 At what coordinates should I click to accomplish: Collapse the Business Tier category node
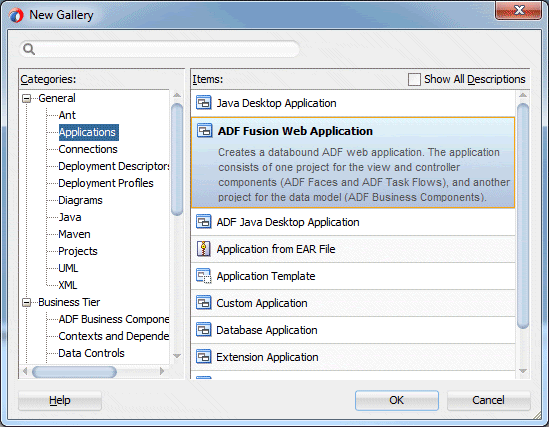pyautogui.click(x=26, y=302)
